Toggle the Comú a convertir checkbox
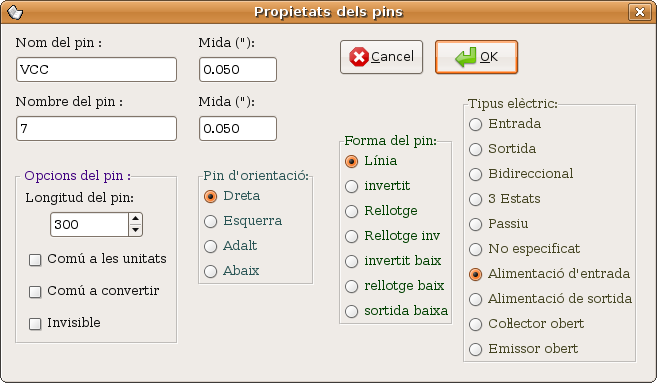The image size is (657, 383). [35, 292]
